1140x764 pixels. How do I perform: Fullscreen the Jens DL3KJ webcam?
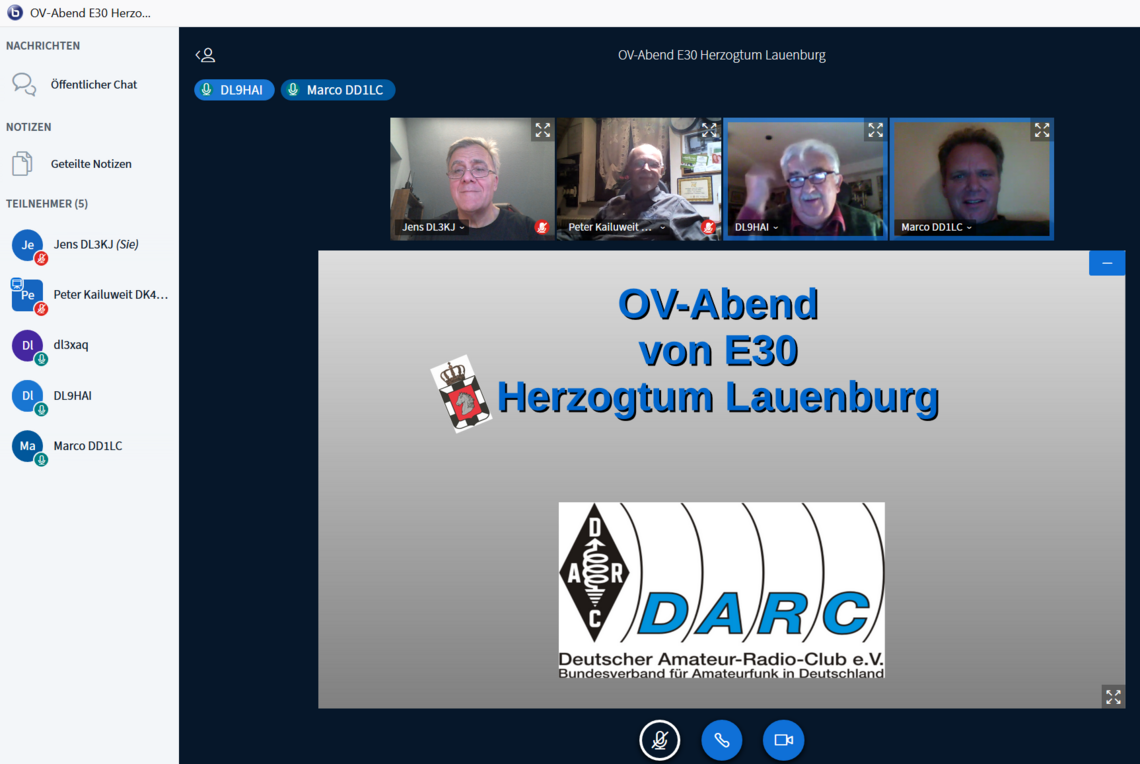542,131
